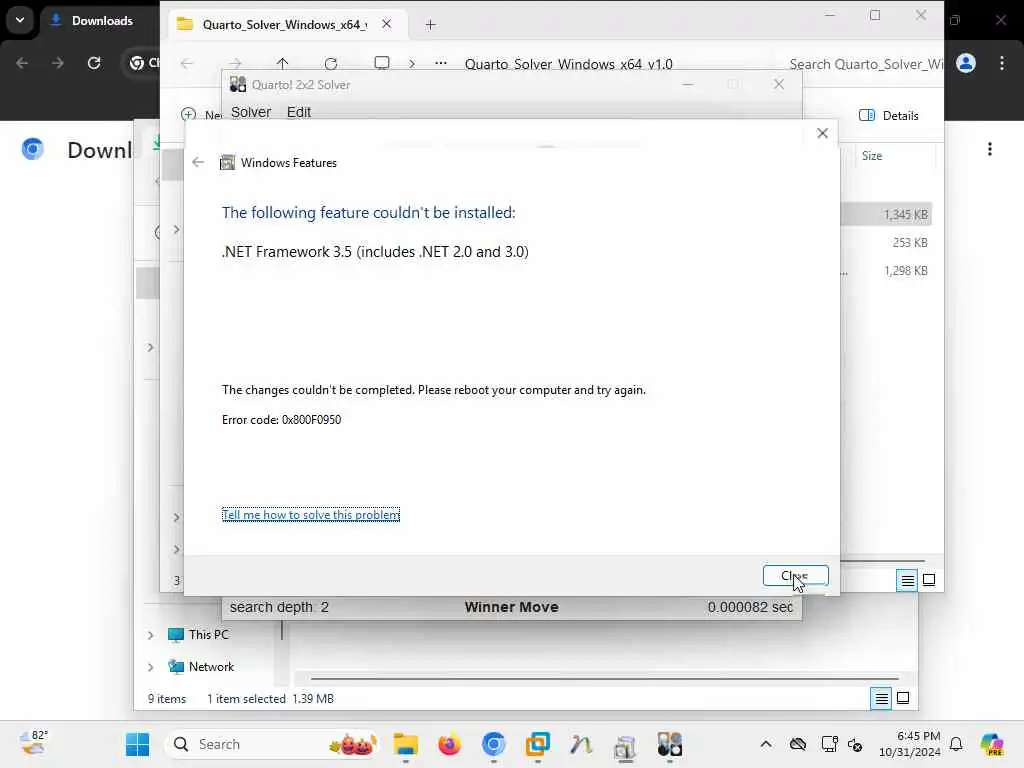Image resolution: width=1024 pixels, height=768 pixels.
Task: Switch front Explorer to details list view
Action: (907, 580)
